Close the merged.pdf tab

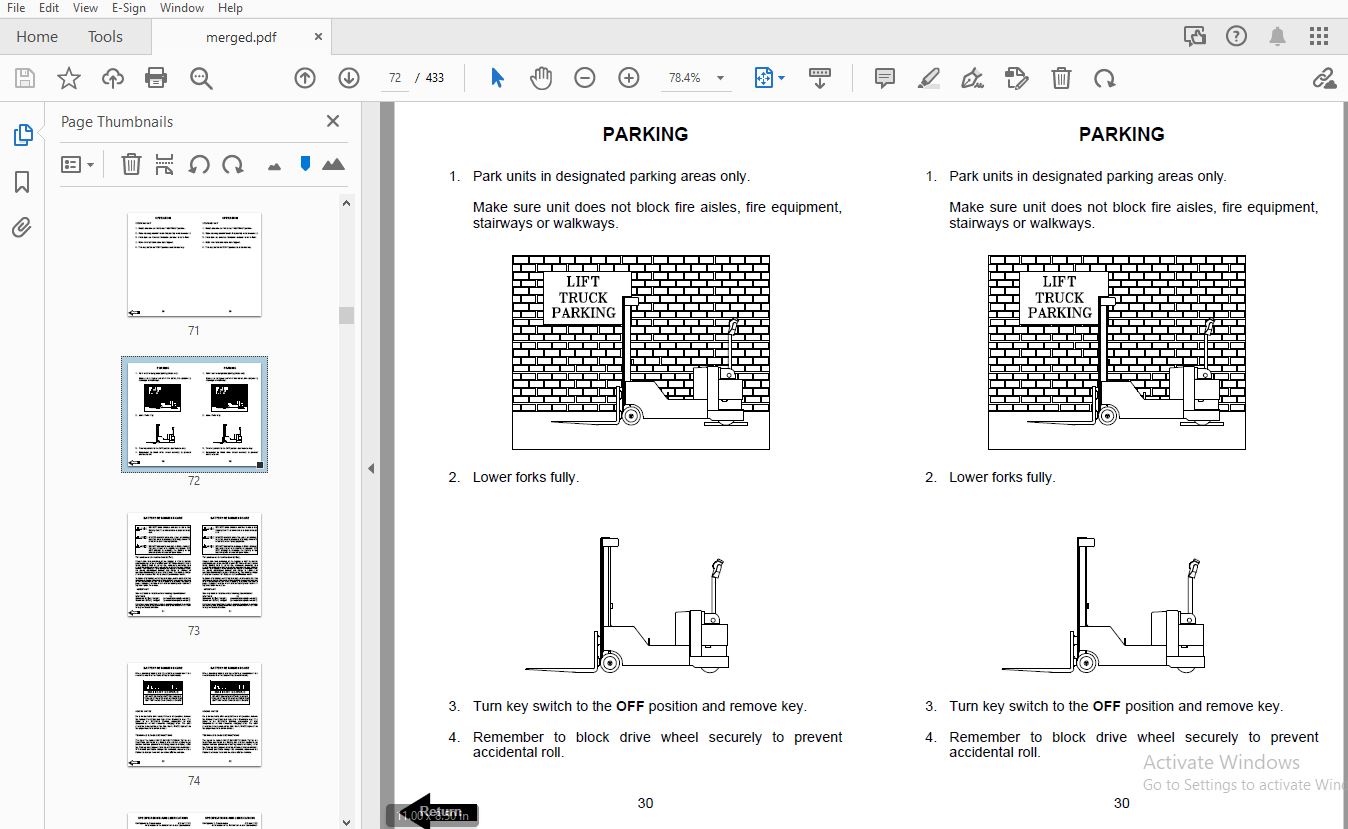(318, 37)
